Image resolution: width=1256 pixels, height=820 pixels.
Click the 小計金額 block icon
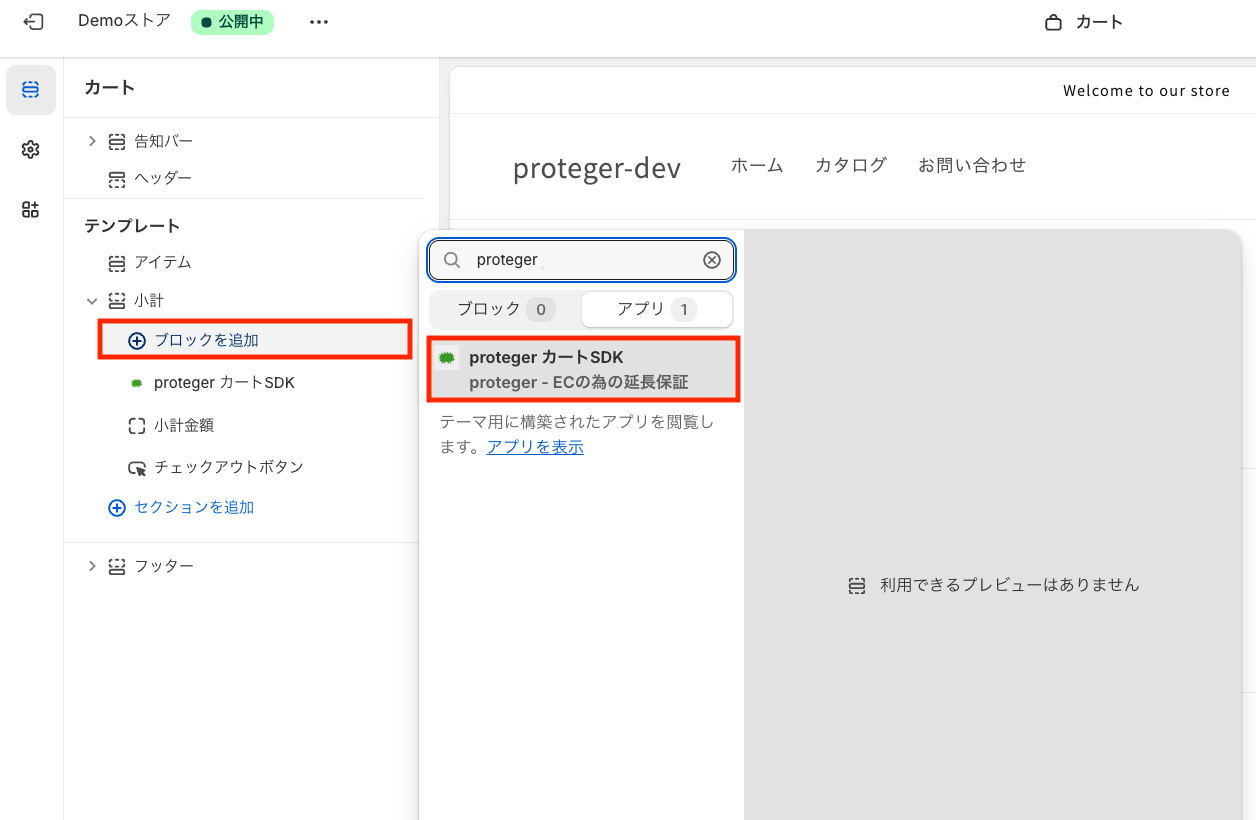137,425
